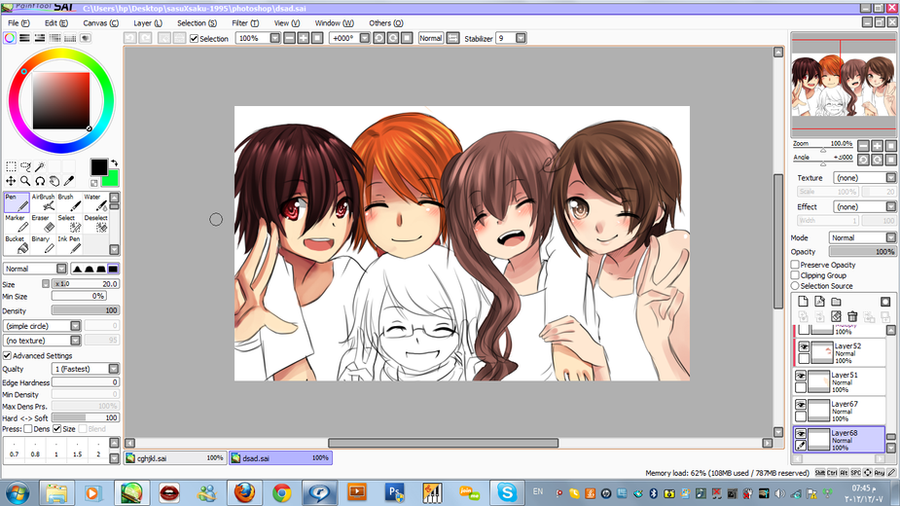
Task: Activate the zoom magnifier tool
Action: pyautogui.click(x=25, y=181)
